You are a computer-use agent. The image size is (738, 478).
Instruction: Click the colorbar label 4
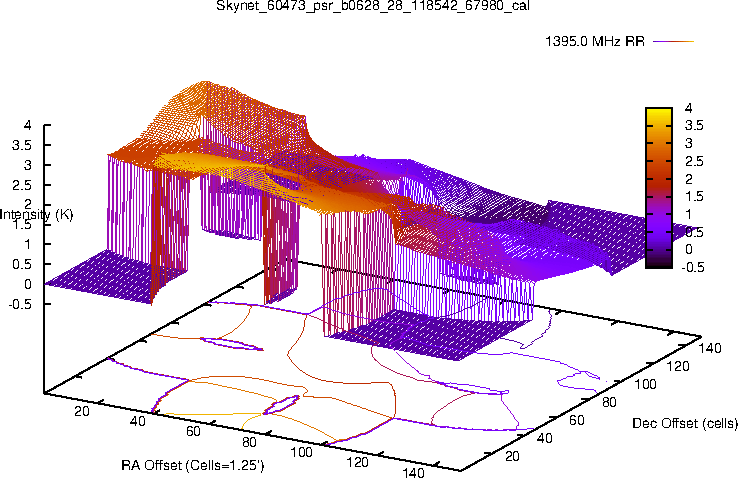tap(689, 108)
